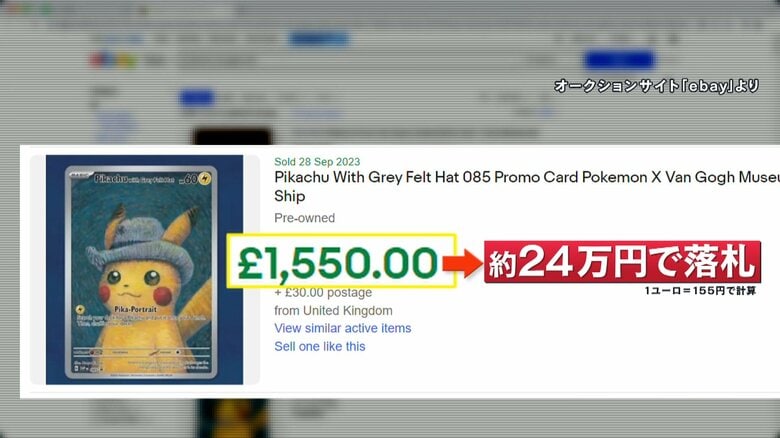The height and width of the screenshot is (438, 780).
Task: Click the blurred eBay logo
Action: [x=113, y=61]
